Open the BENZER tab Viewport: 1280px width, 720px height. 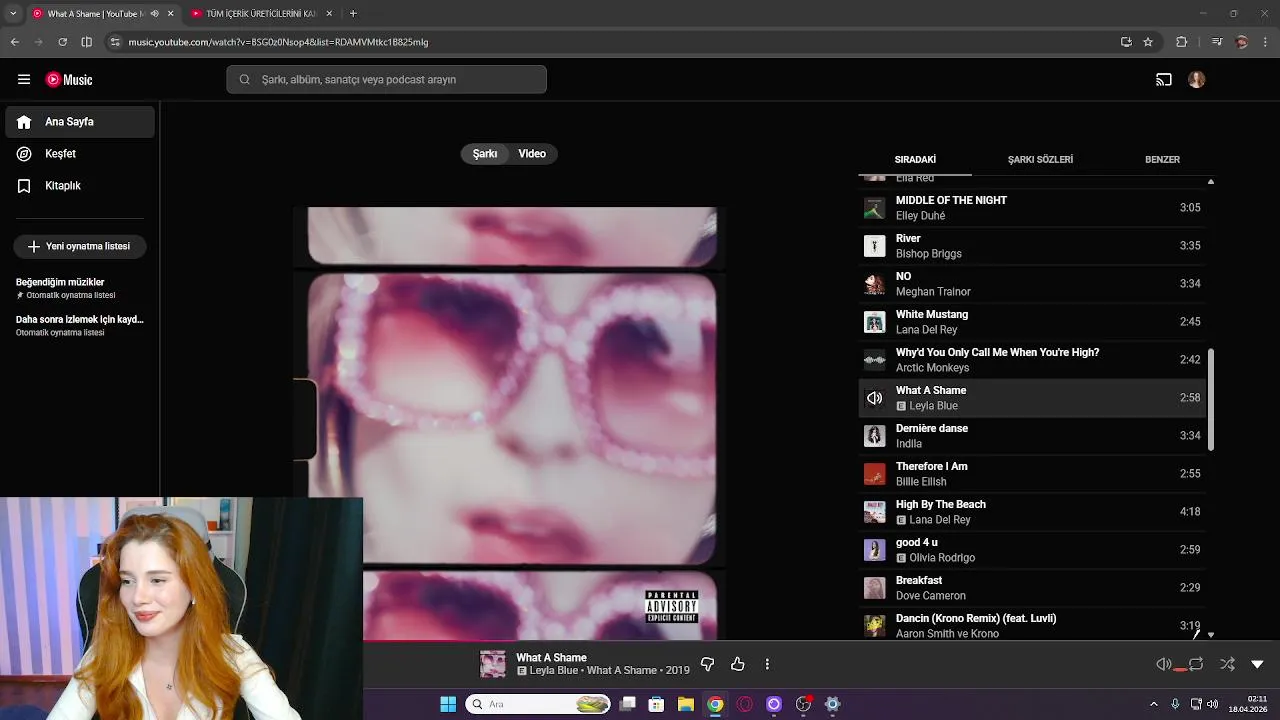point(1162,160)
